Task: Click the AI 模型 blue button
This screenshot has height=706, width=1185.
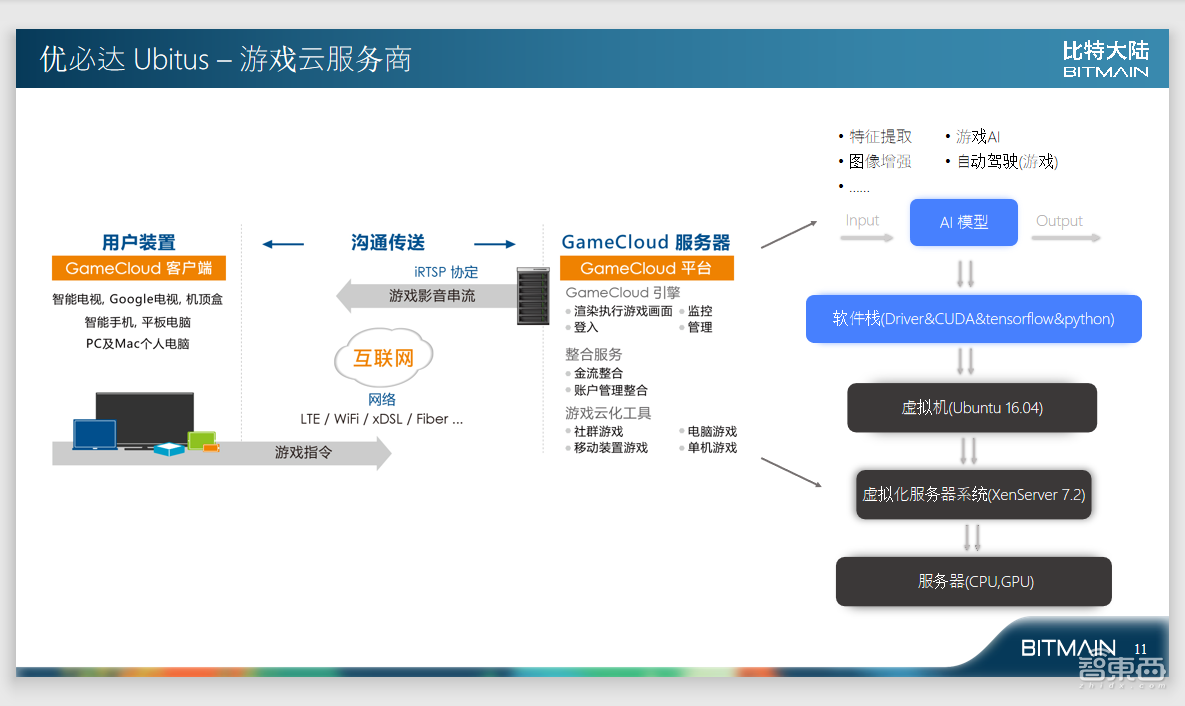Action: (963, 222)
